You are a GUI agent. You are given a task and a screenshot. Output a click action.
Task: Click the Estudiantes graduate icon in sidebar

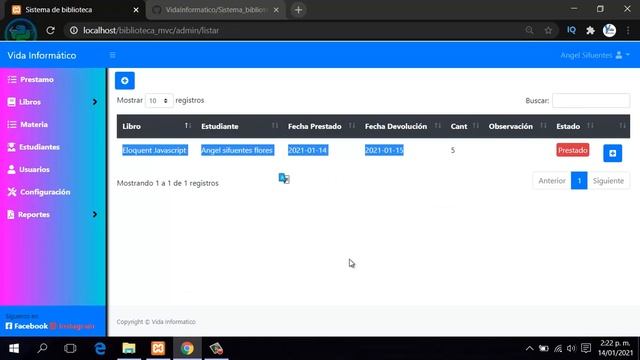(x=11, y=147)
